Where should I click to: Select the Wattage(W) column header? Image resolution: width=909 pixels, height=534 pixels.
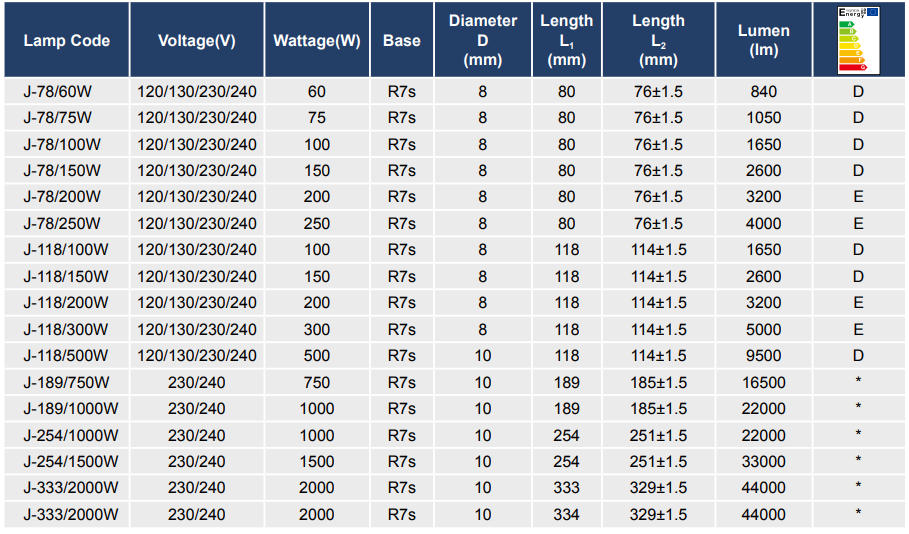(x=316, y=41)
